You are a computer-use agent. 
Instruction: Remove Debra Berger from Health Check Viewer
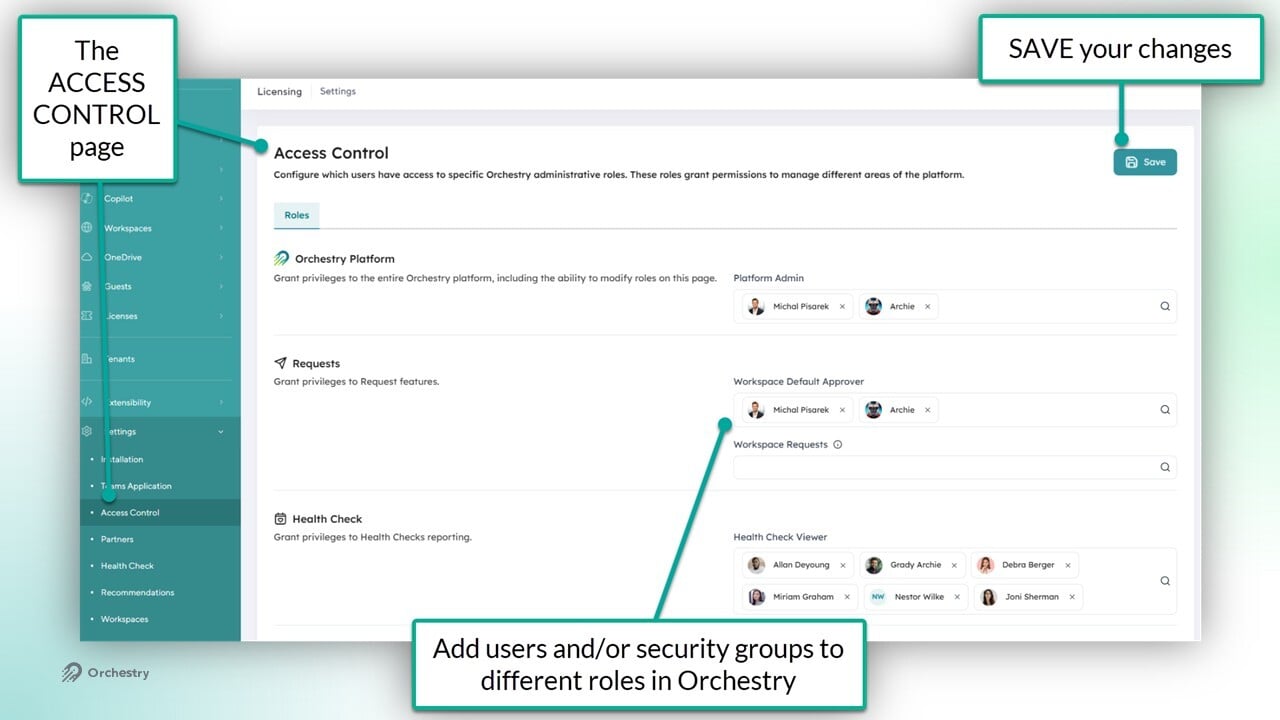(1068, 565)
